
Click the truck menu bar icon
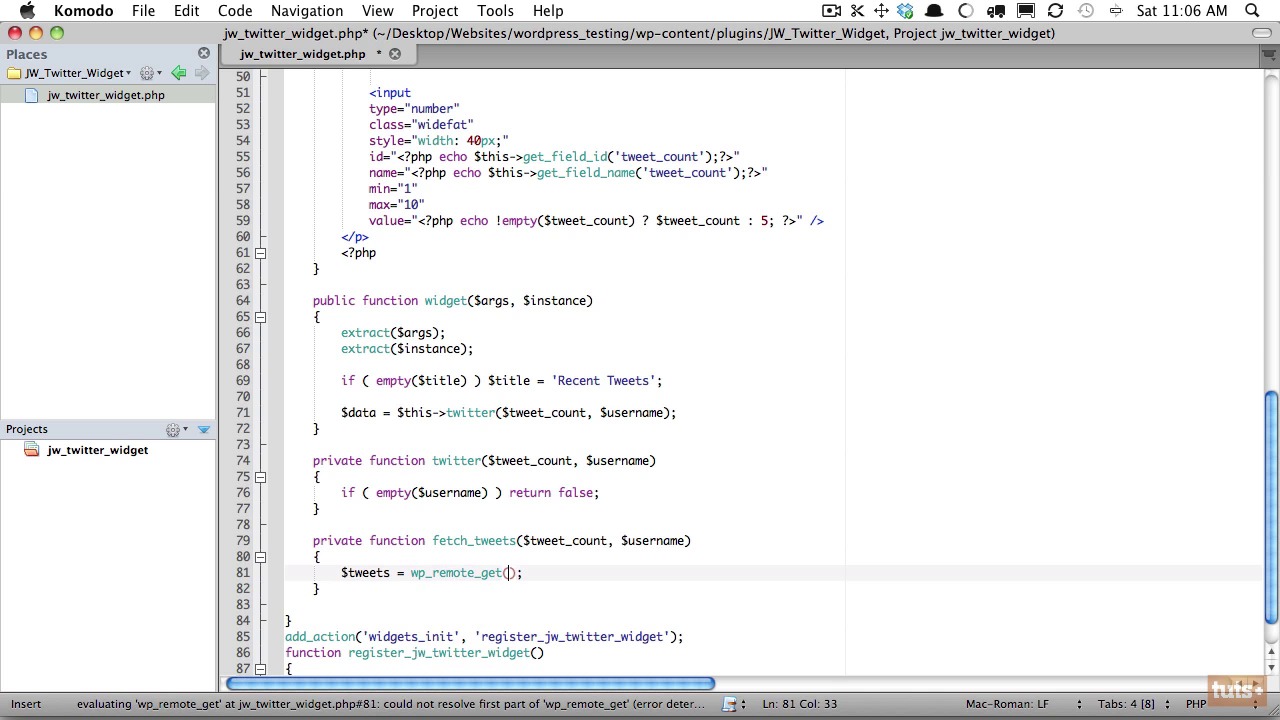tap(996, 11)
